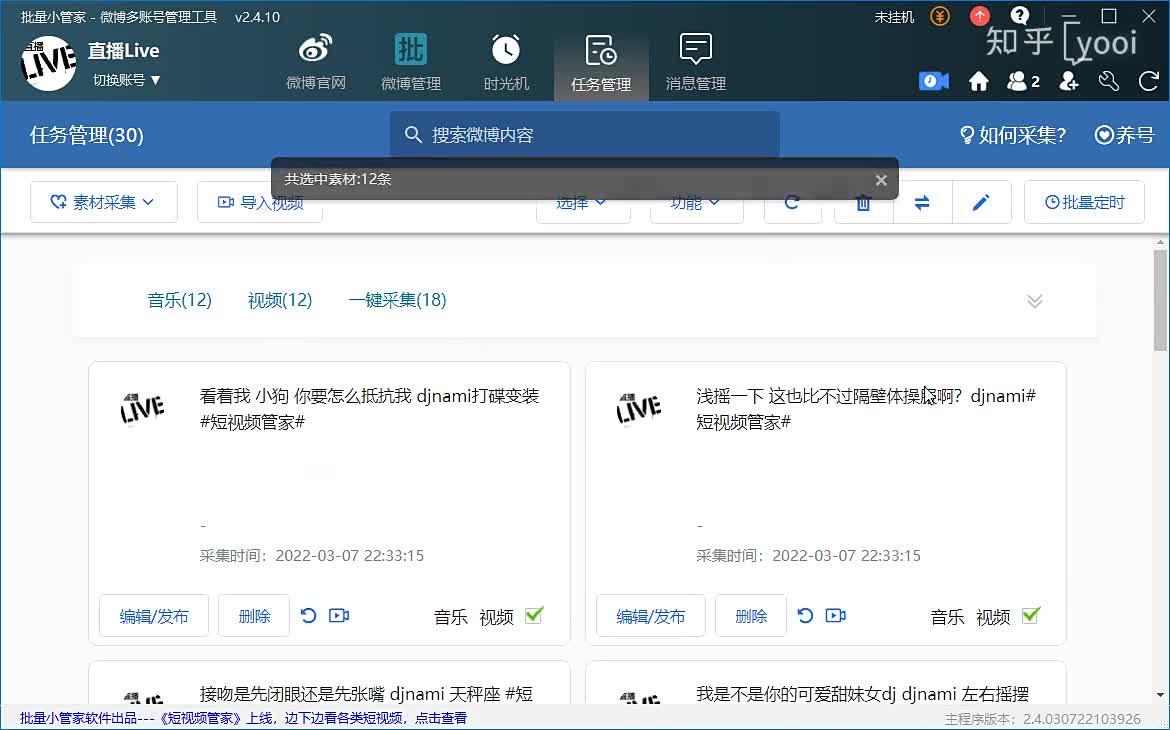1170x730 pixels.
Task: Click 编辑/发布 on the 看看我 小狗 card
Action: click(x=154, y=616)
